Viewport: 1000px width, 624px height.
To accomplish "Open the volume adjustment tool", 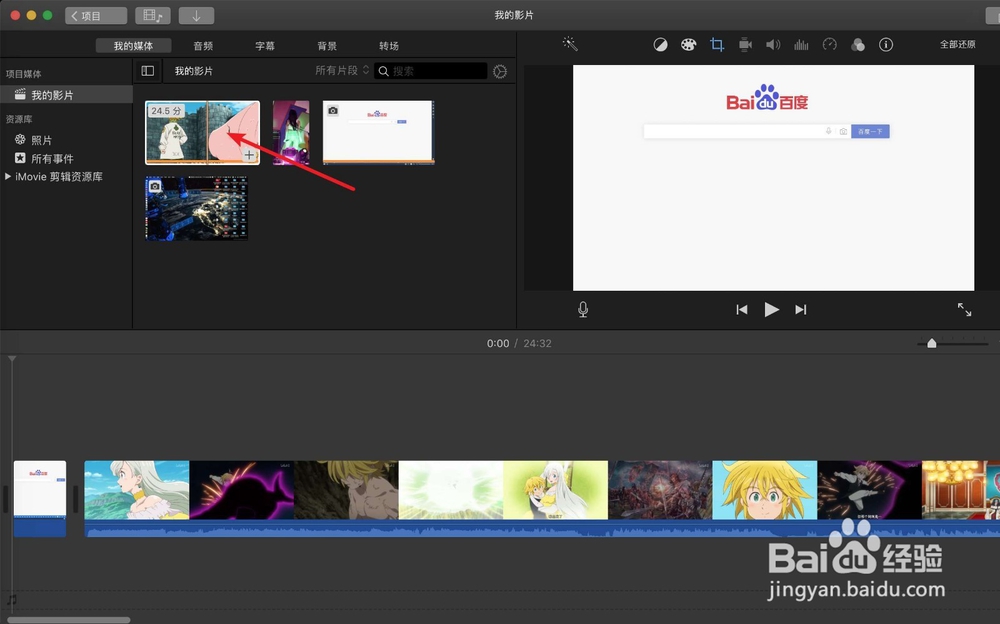I will (x=773, y=45).
